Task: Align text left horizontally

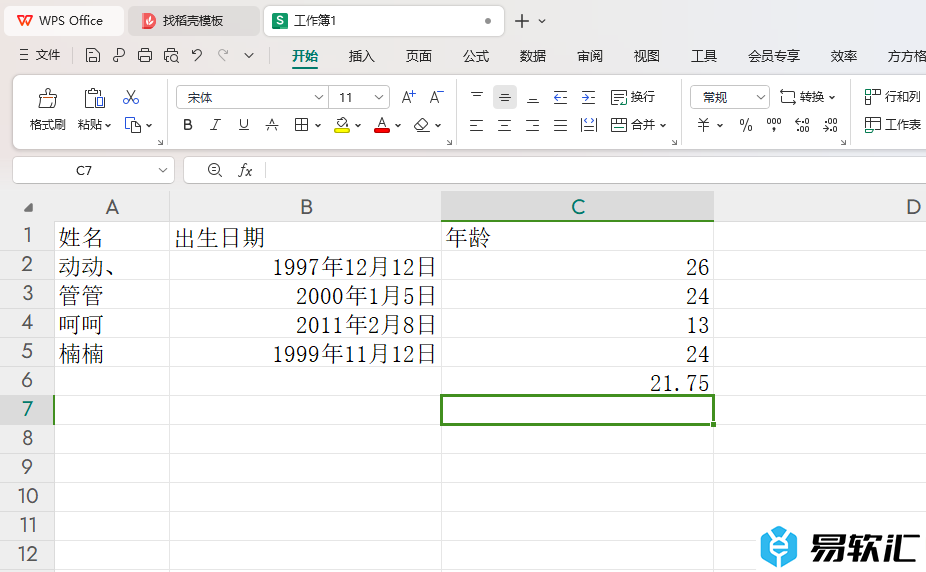Action: pyautogui.click(x=477, y=125)
